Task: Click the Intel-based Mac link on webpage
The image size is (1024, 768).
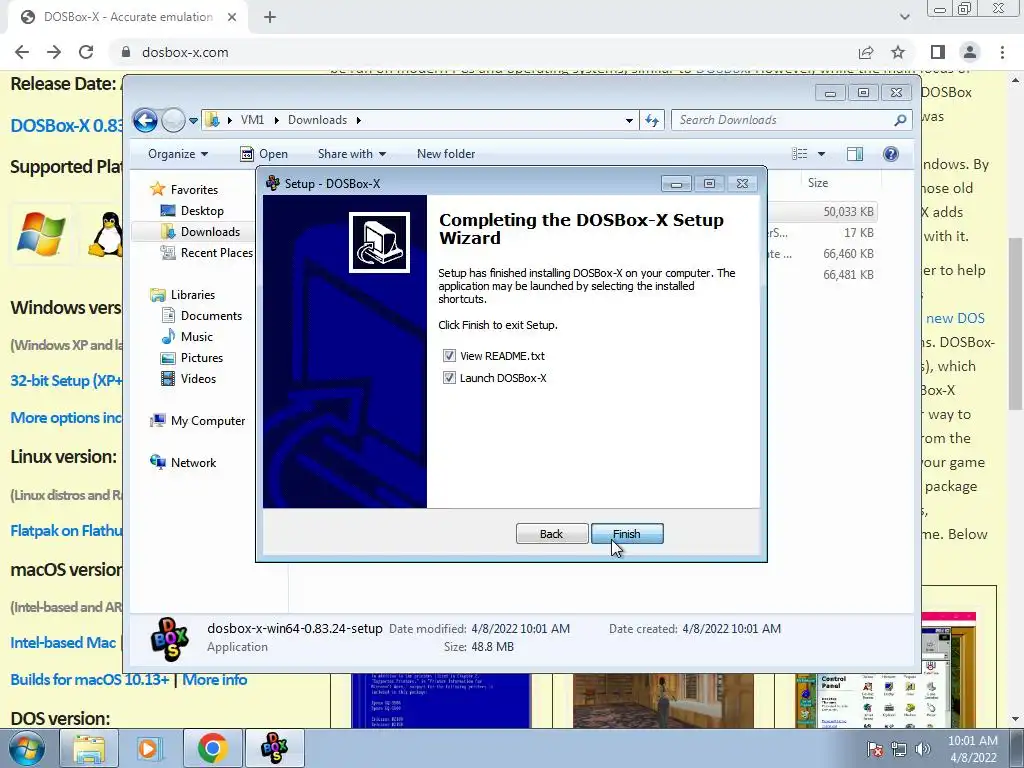Action: pos(63,643)
